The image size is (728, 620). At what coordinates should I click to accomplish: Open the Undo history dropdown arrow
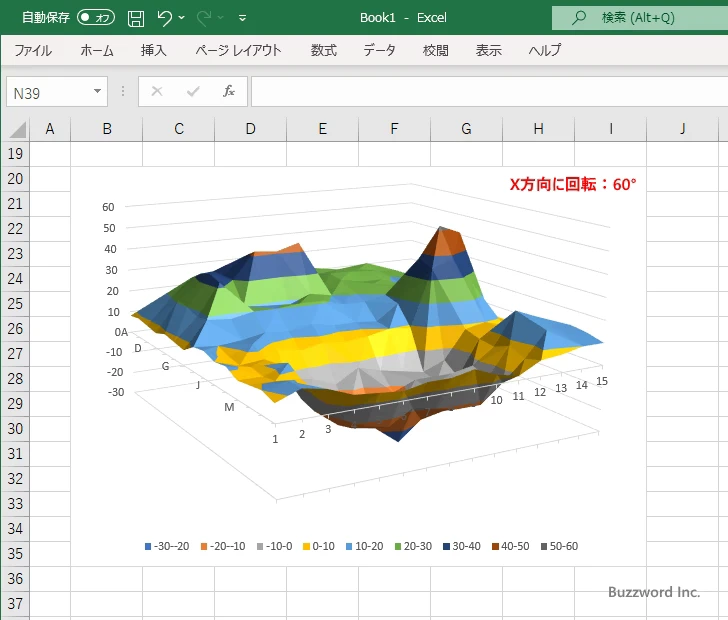pos(182,18)
